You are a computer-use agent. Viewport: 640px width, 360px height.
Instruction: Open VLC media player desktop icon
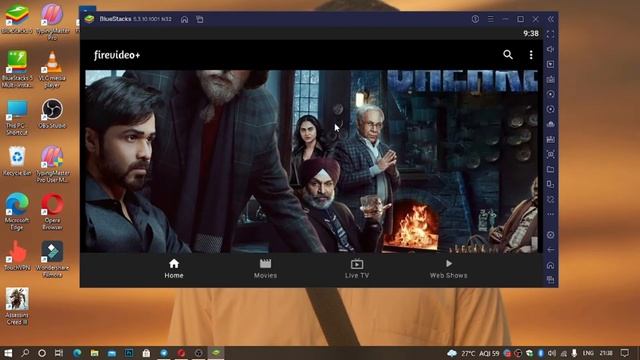coord(52,69)
